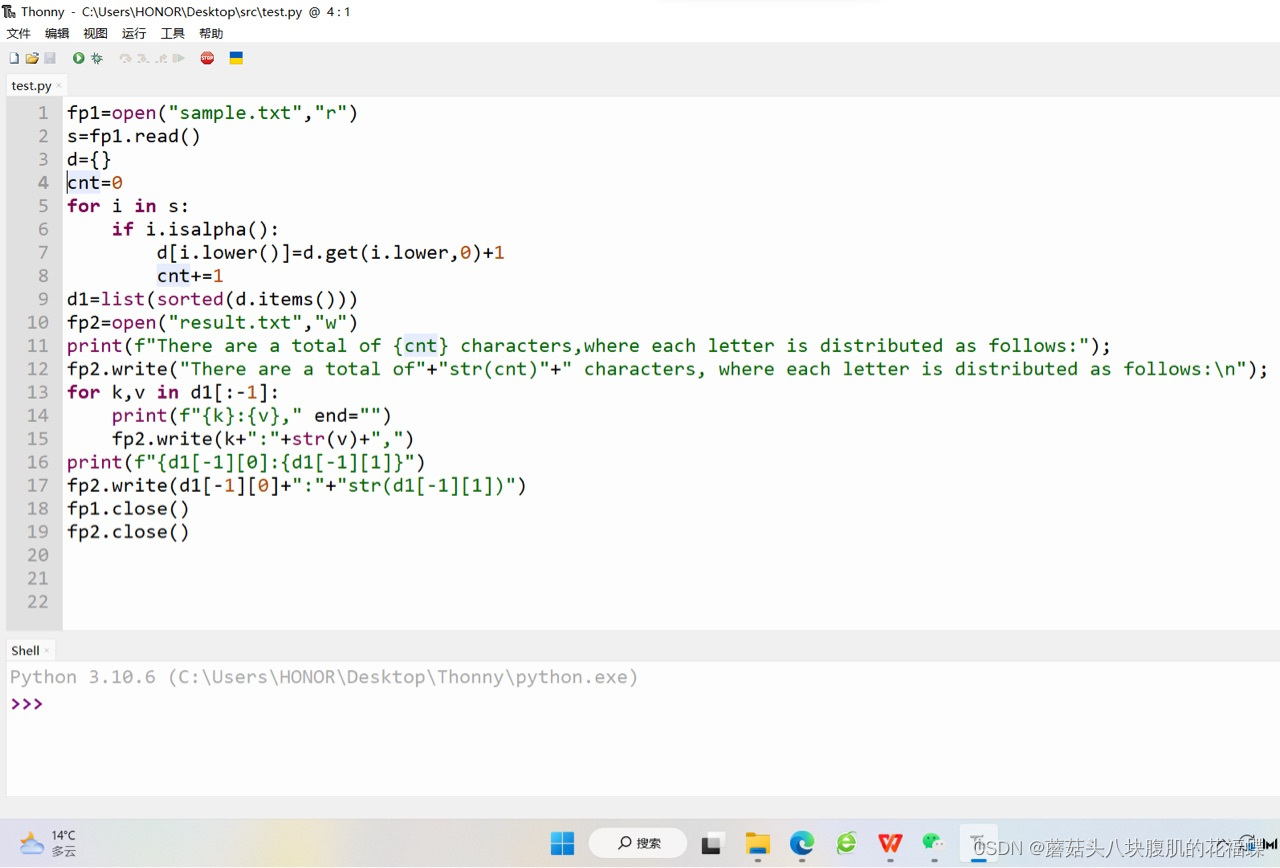Click line number 10 in the gutter
The width and height of the screenshot is (1280, 868).
point(38,322)
